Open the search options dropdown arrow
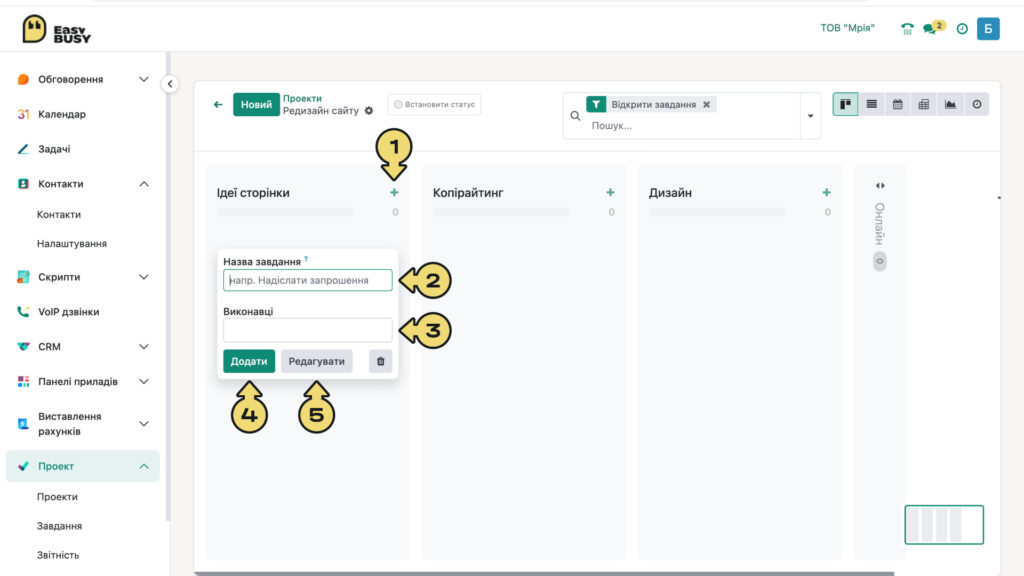 click(810, 116)
